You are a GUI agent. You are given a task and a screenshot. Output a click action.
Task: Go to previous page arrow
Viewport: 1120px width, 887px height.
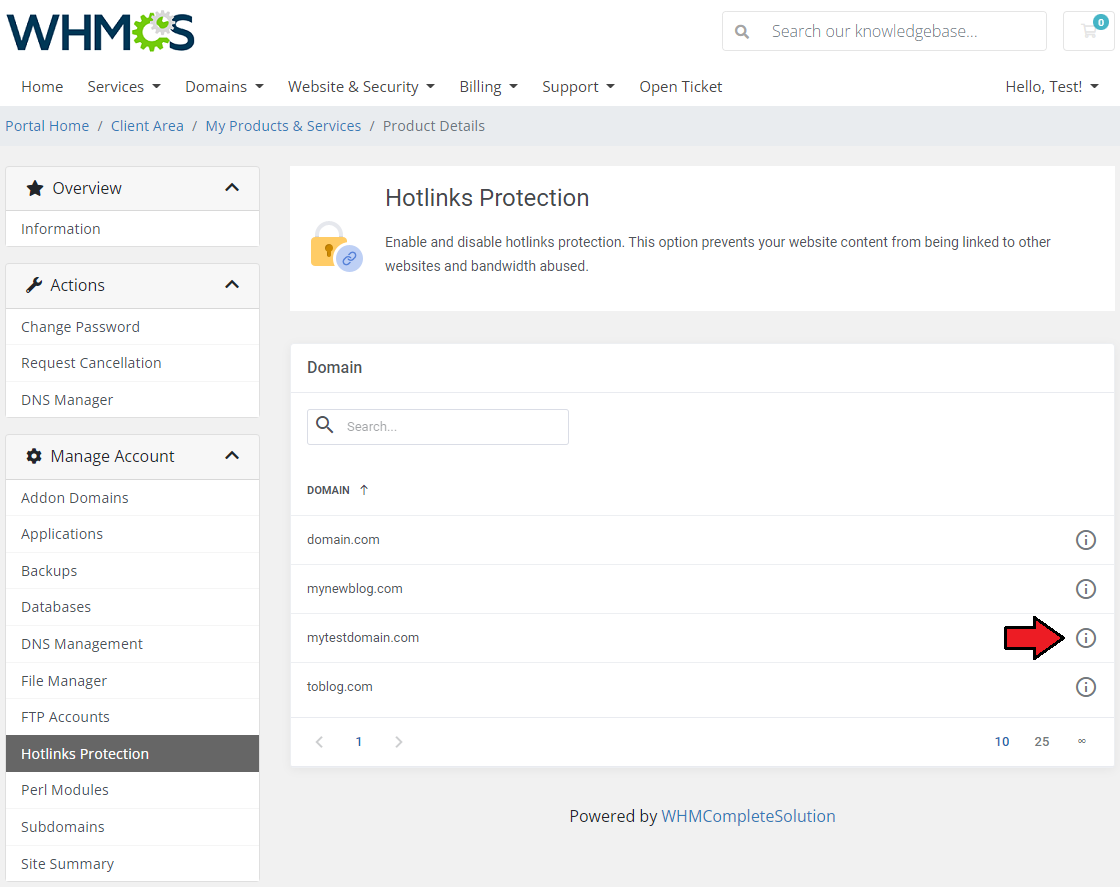[319, 742]
